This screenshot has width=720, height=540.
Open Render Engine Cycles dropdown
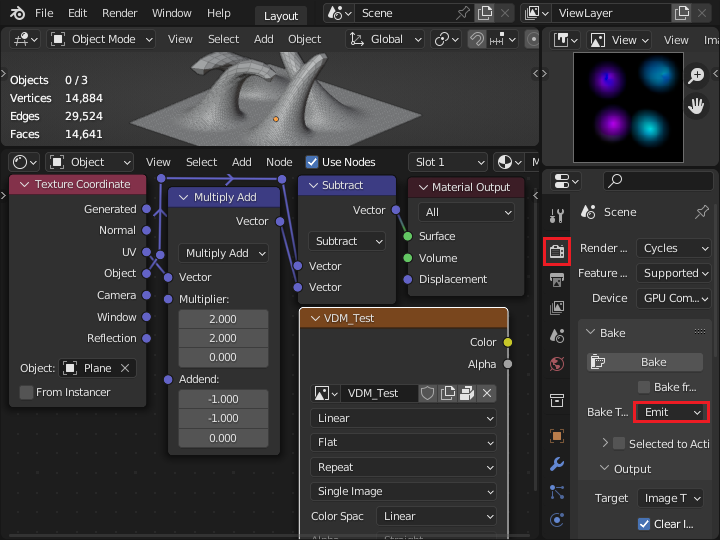tap(674, 248)
